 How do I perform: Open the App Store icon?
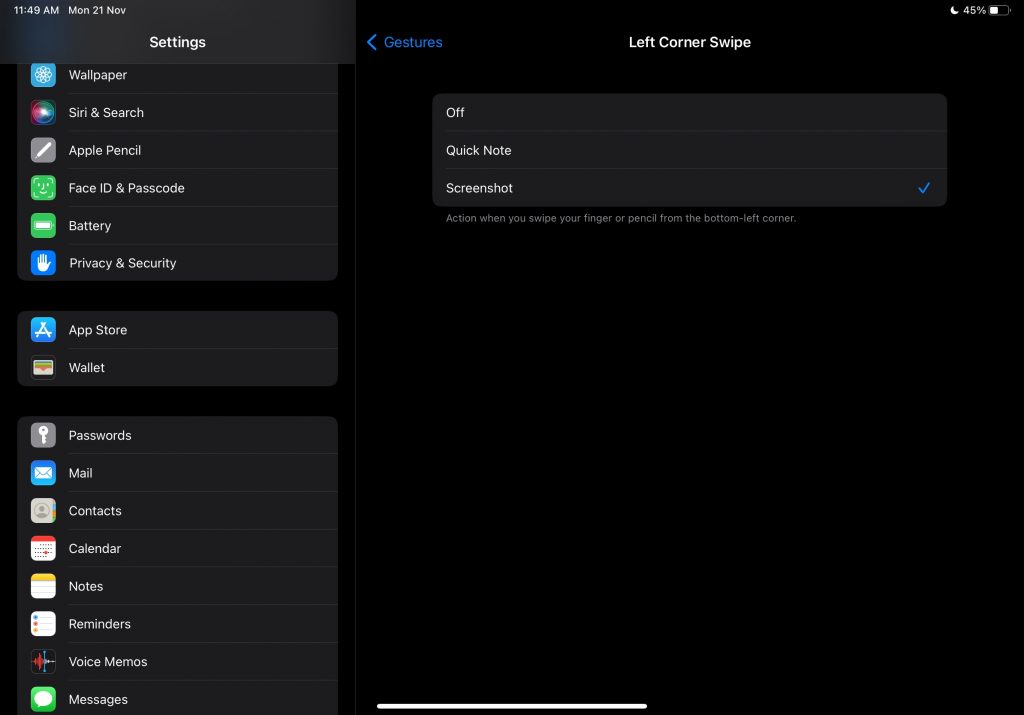tap(43, 330)
